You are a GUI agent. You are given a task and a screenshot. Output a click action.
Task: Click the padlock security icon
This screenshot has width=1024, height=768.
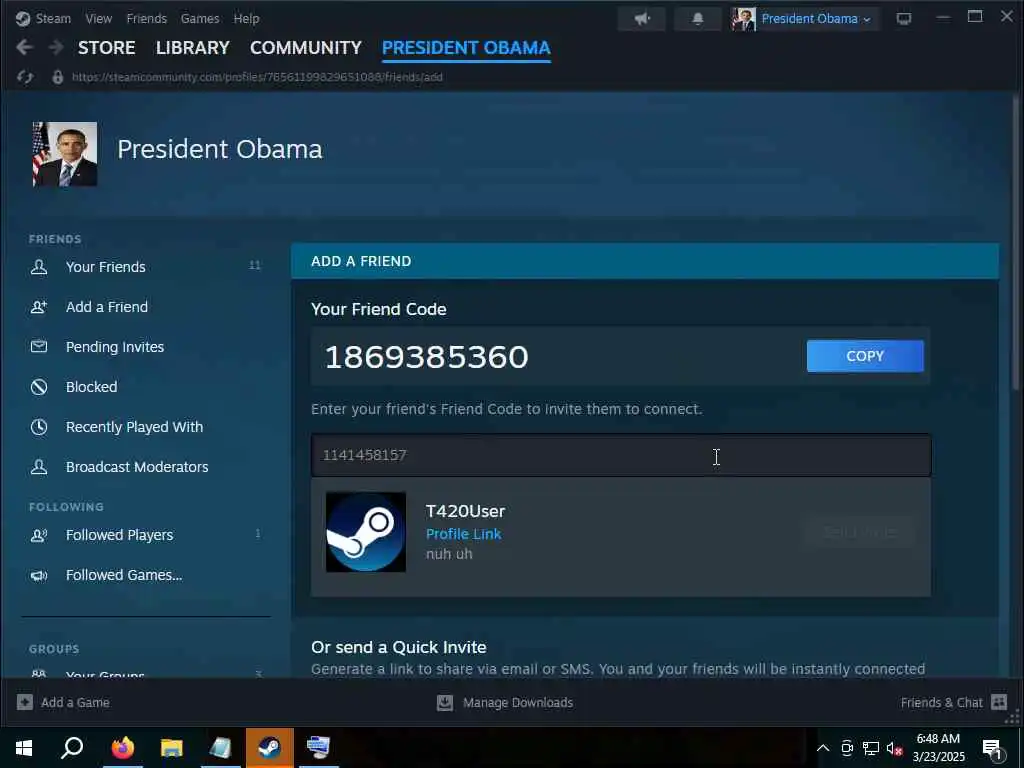pyautogui.click(x=57, y=77)
